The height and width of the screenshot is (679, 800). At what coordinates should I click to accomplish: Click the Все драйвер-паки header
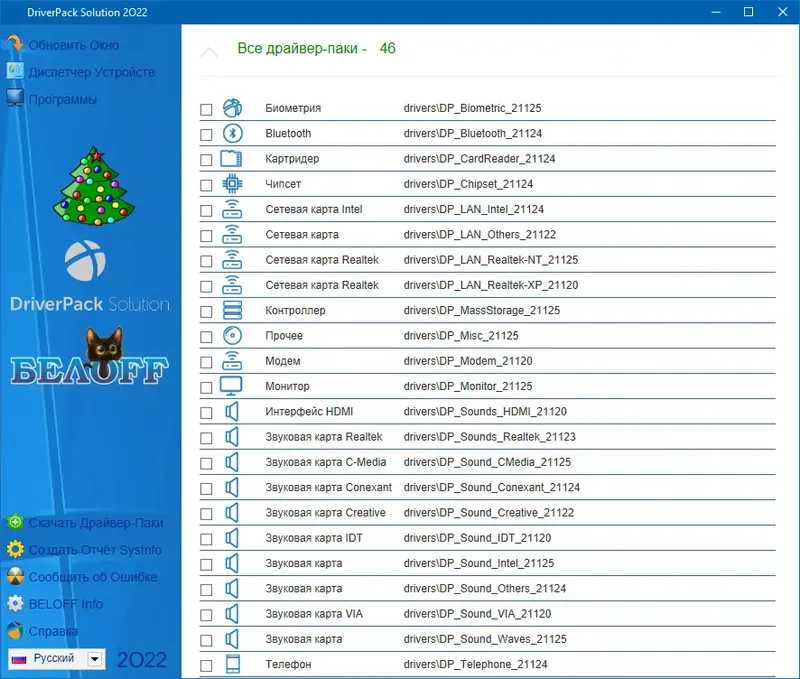pos(316,48)
